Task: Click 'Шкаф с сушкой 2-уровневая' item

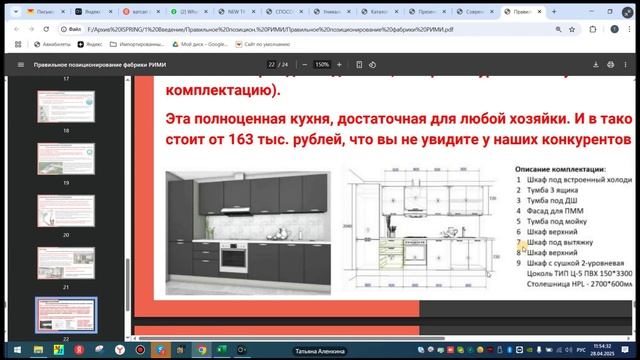Action: 575,263
